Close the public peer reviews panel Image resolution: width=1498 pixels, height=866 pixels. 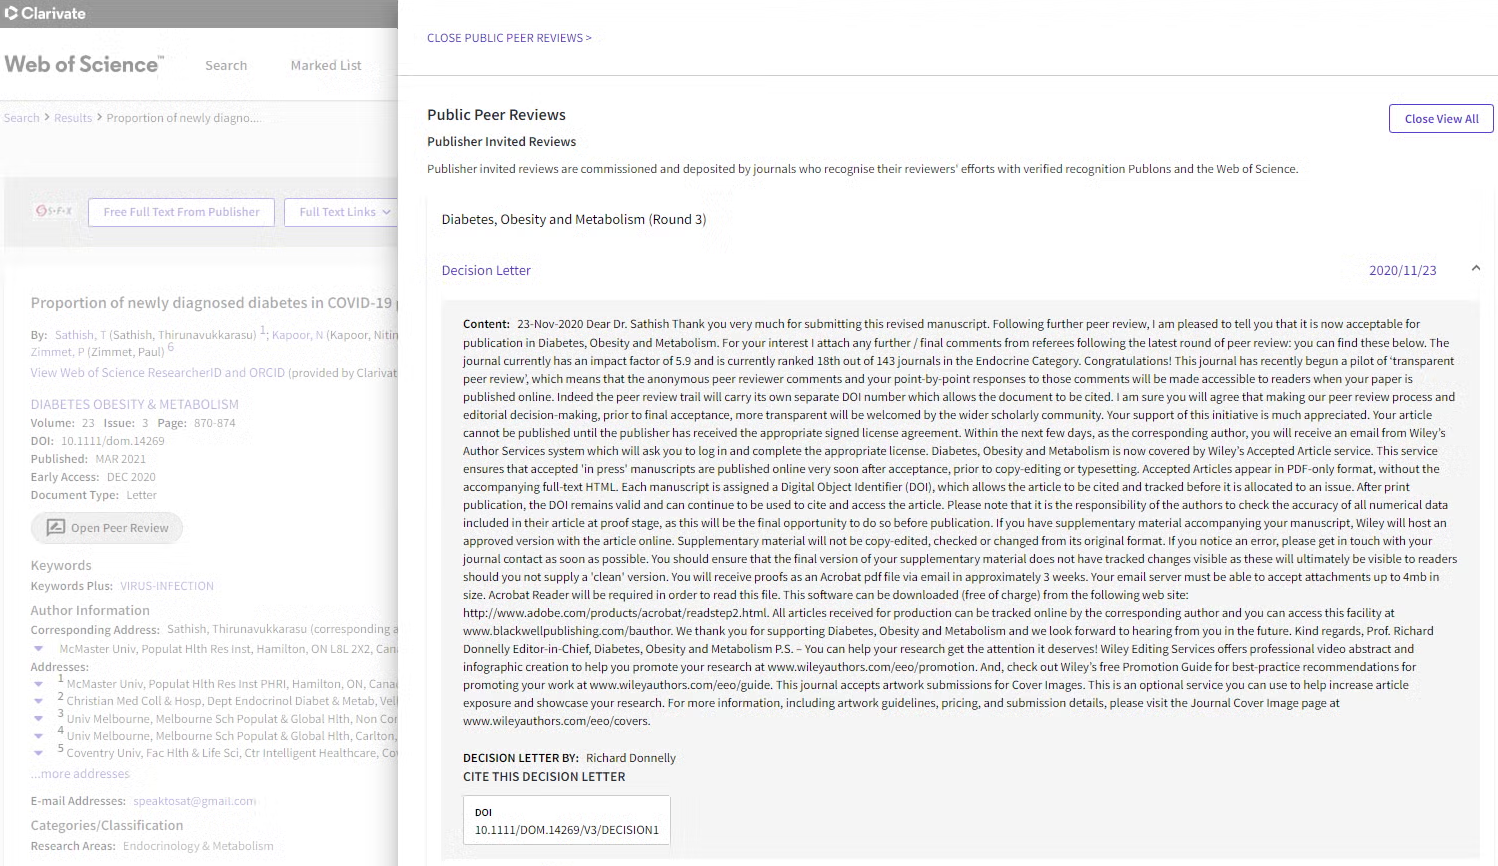pyautogui.click(x=509, y=38)
